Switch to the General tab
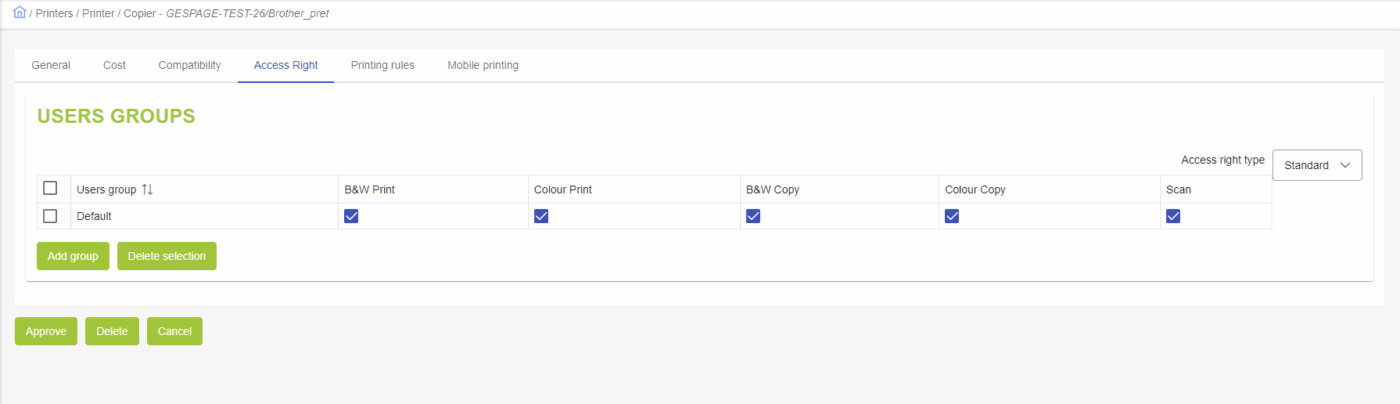This screenshot has width=1400, height=404. coord(51,65)
